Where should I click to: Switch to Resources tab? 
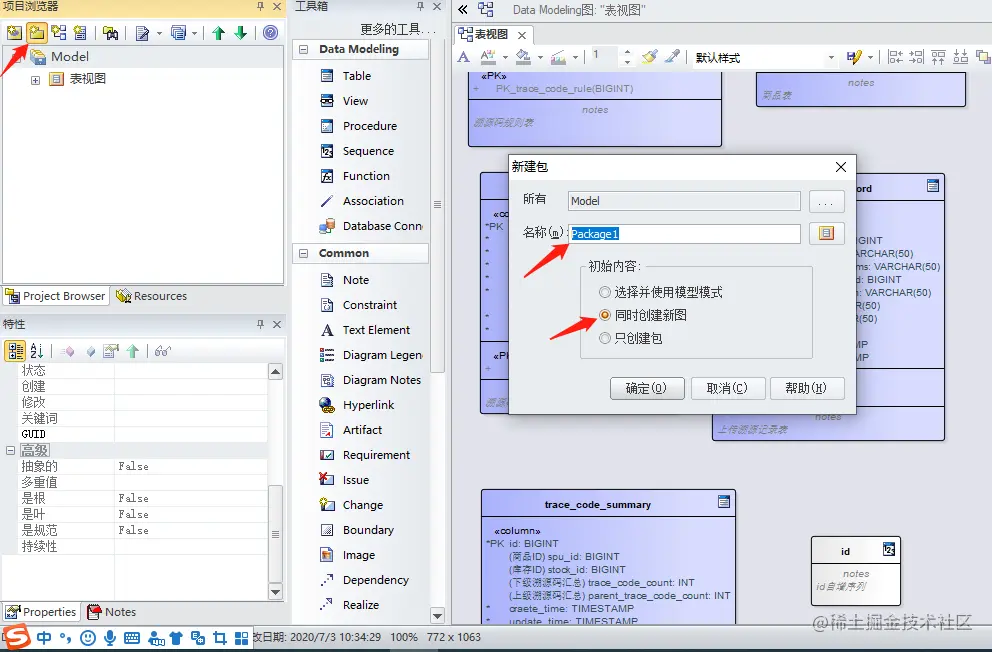[x=152, y=296]
